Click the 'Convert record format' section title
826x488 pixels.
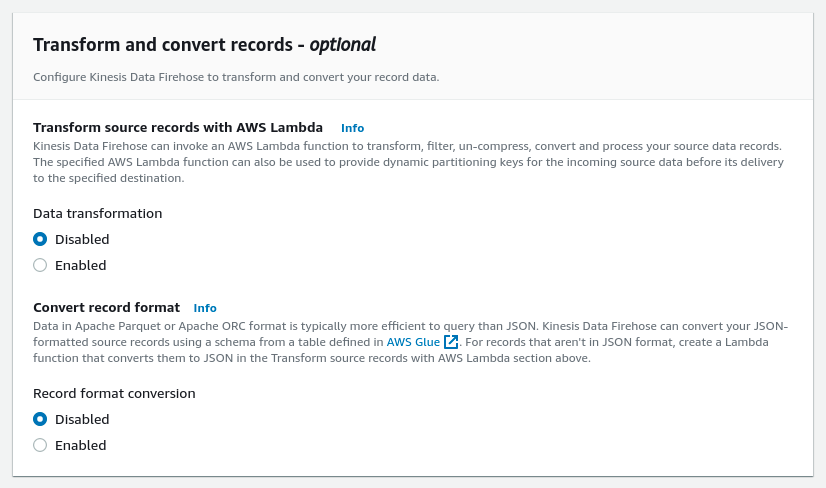106,307
